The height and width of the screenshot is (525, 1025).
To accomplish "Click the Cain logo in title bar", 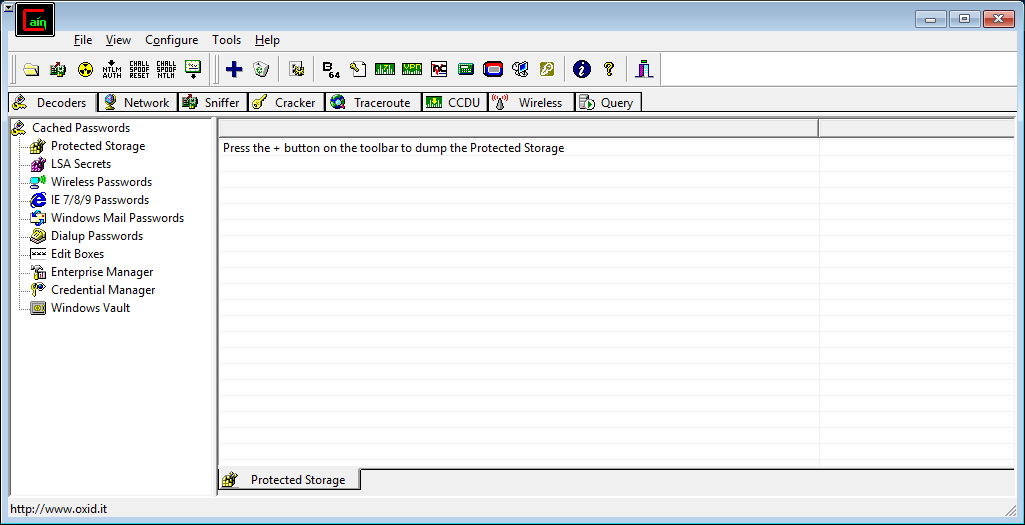I will click(35, 20).
